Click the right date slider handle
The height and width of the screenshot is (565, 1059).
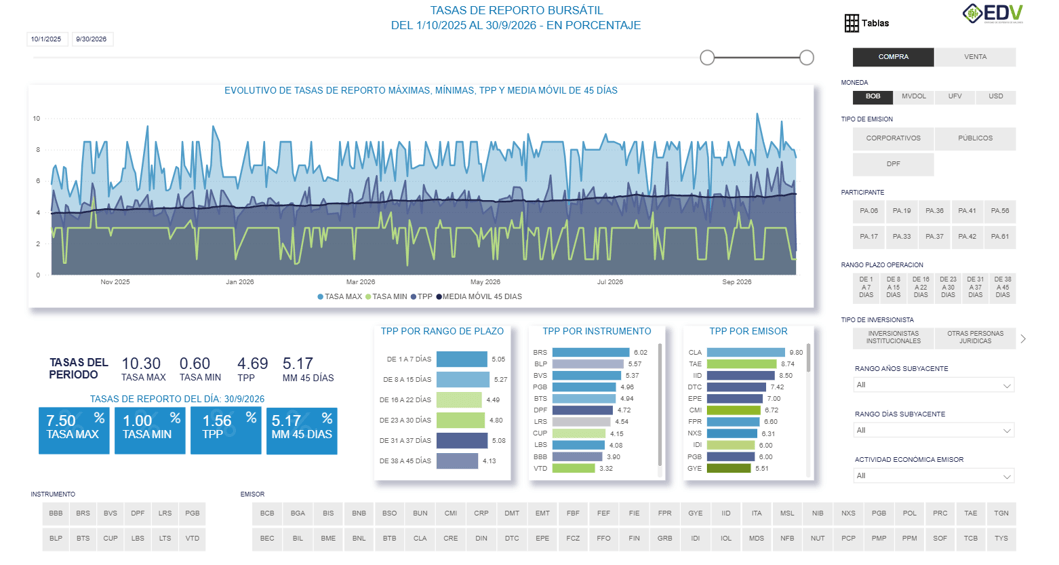click(x=806, y=57)
